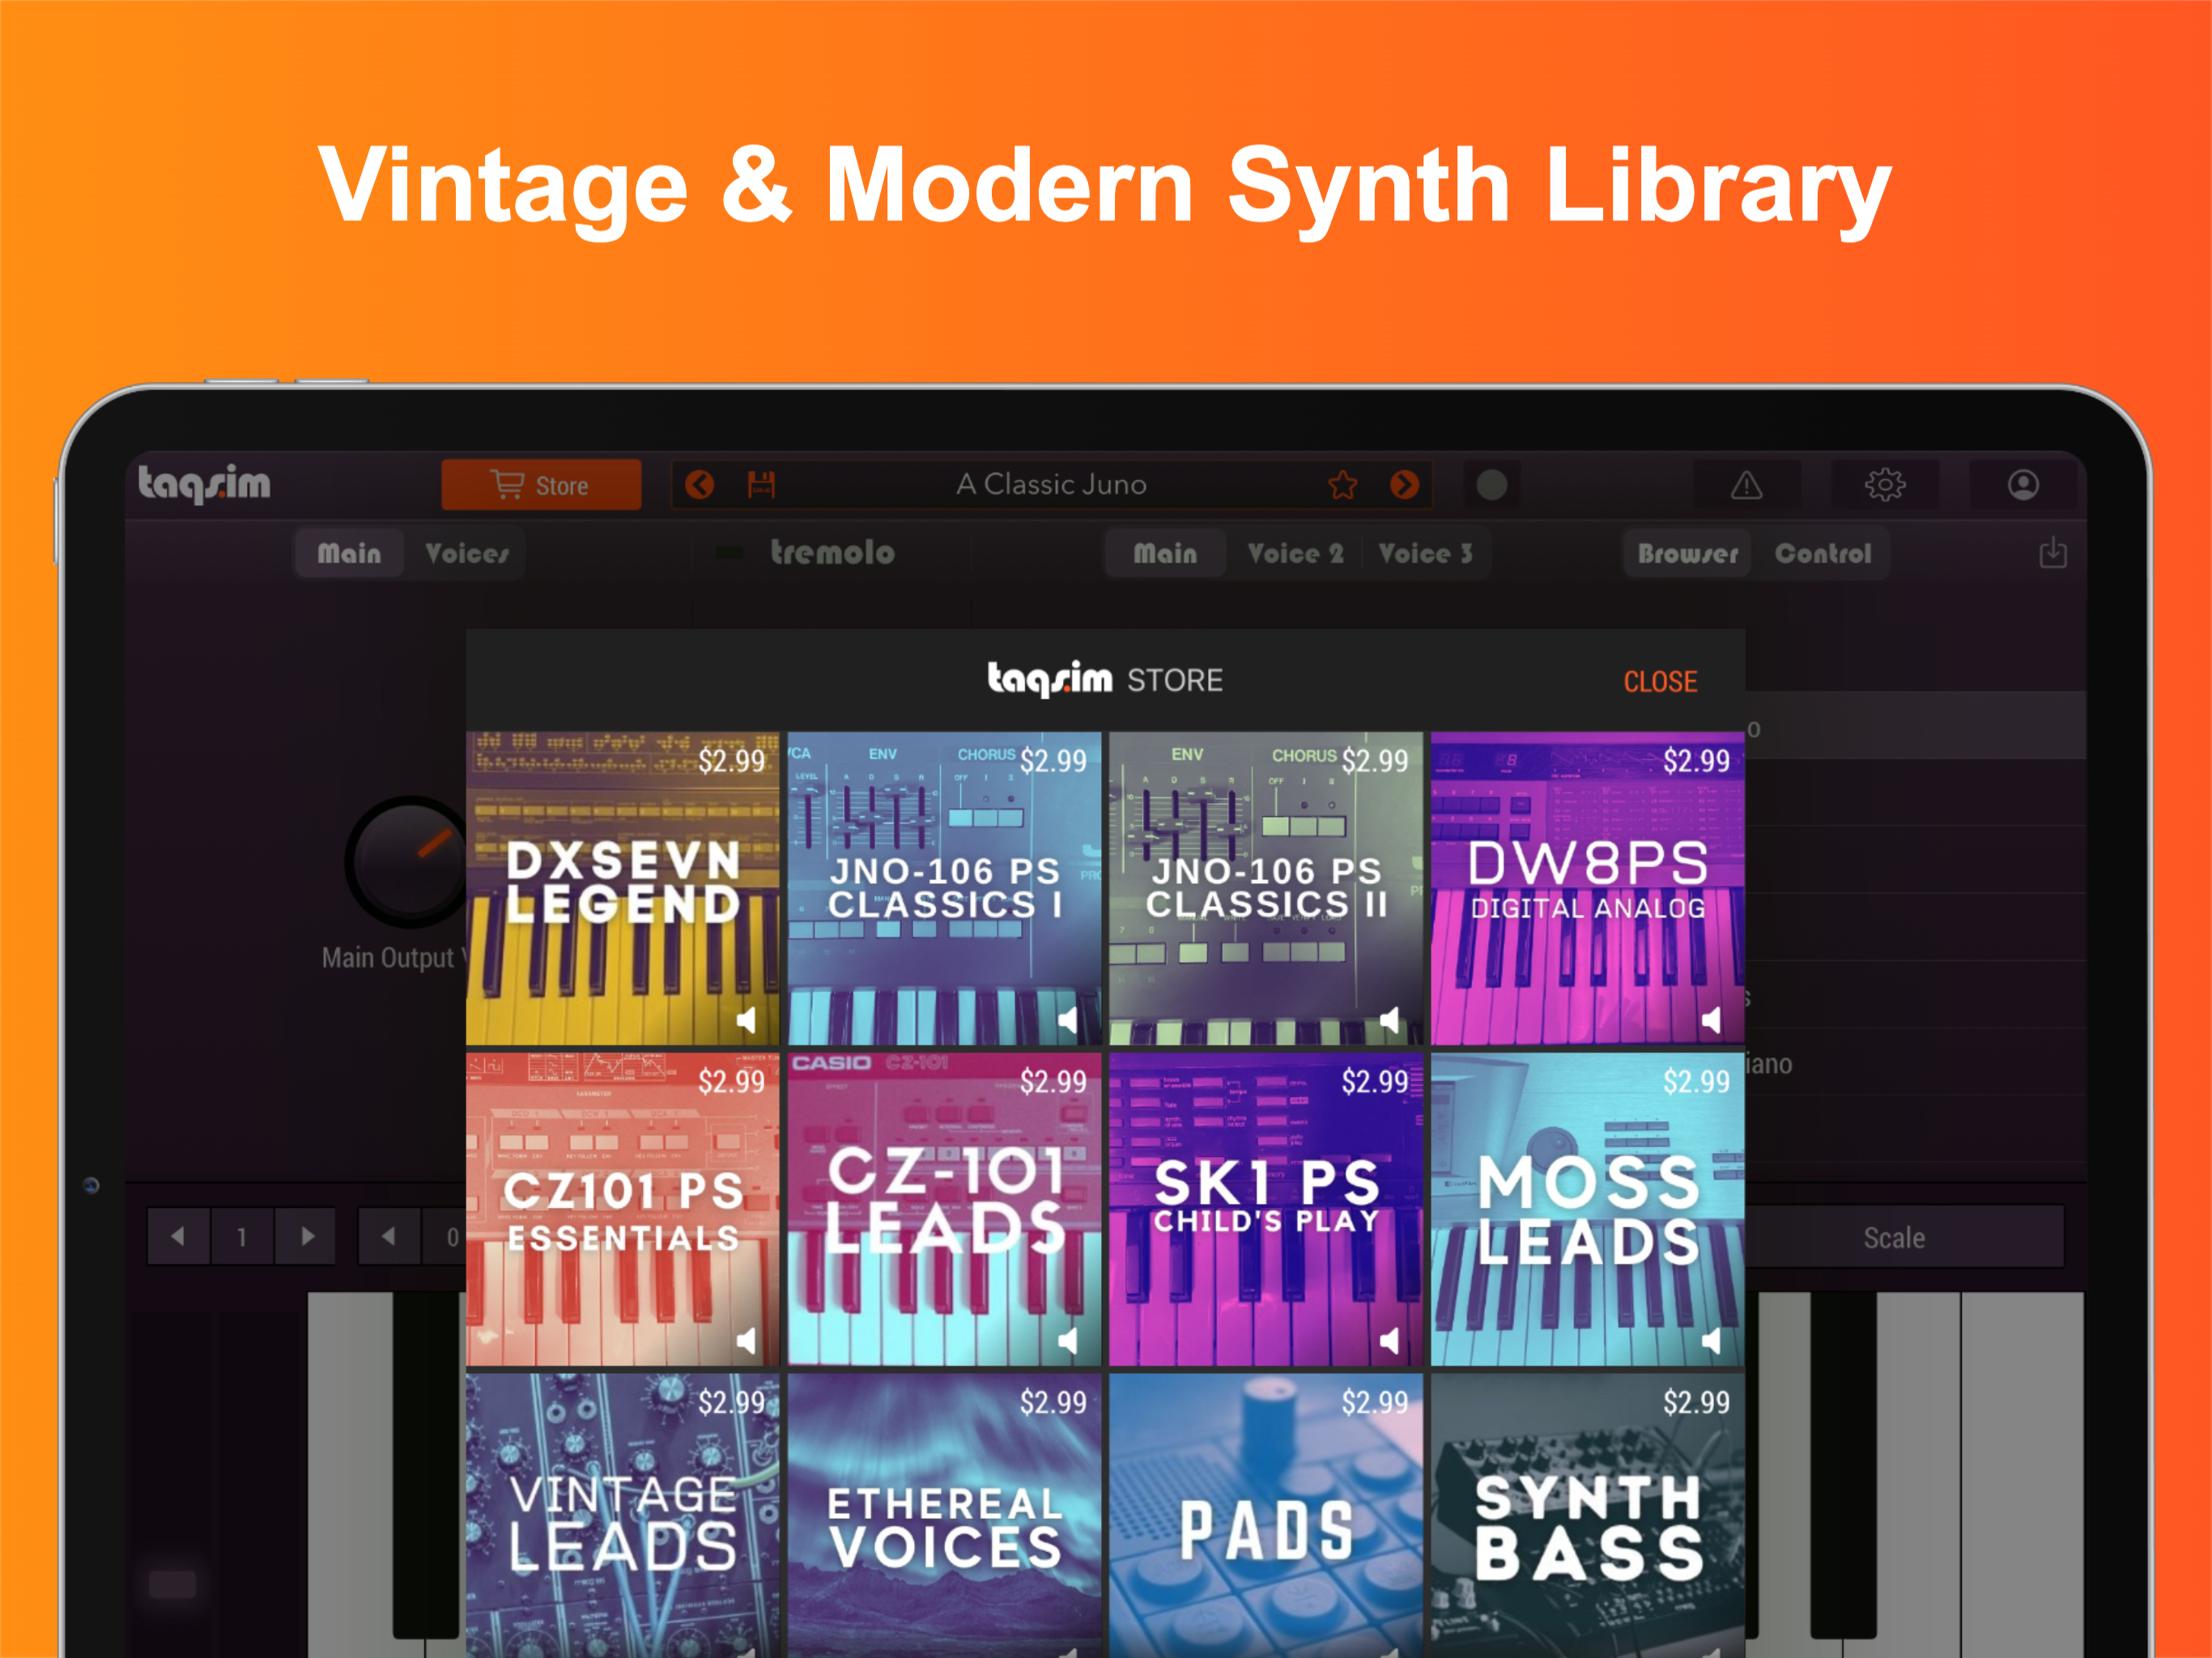Click the A Classic Juno preset name

click(1051, 485)
